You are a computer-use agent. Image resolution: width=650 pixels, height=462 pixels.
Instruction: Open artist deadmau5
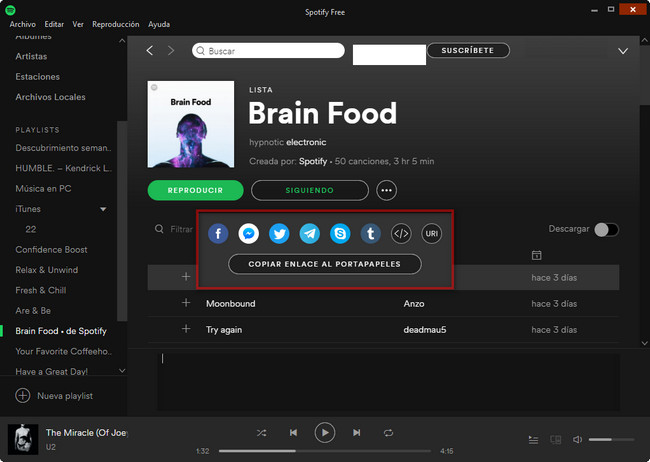pos(425,330)
